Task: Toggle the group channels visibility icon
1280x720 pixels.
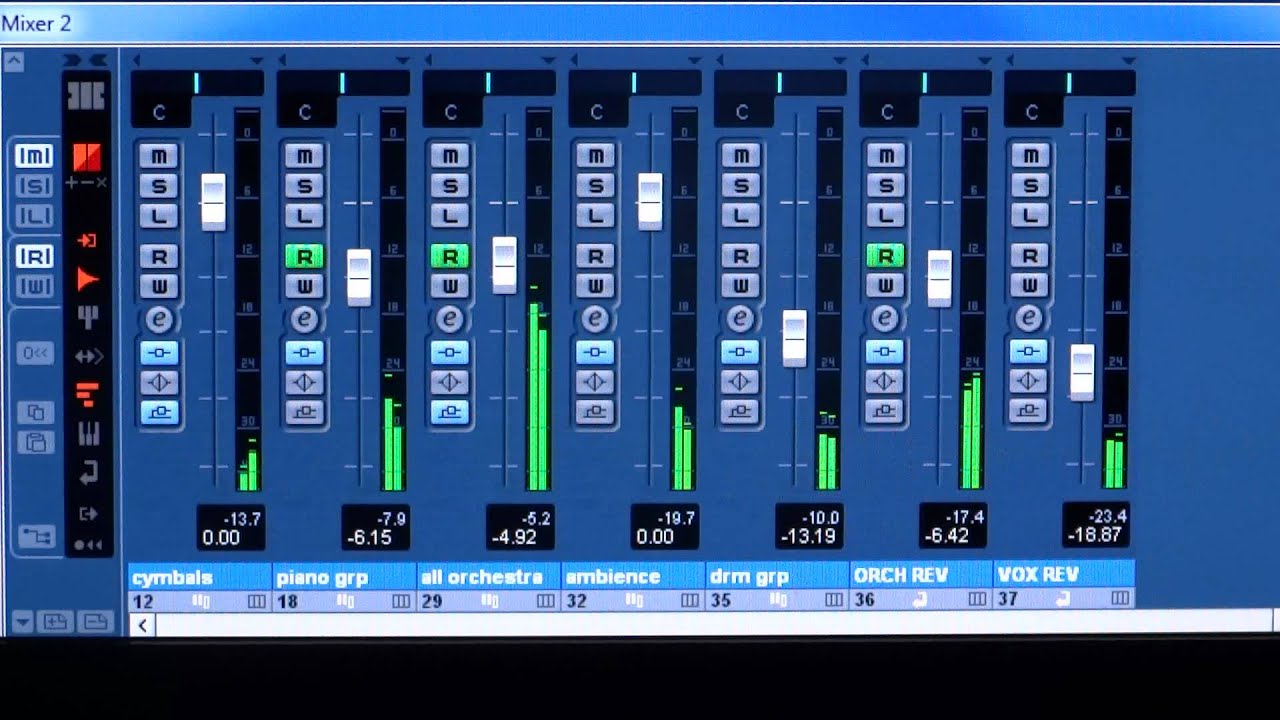Action: [88, 318]
